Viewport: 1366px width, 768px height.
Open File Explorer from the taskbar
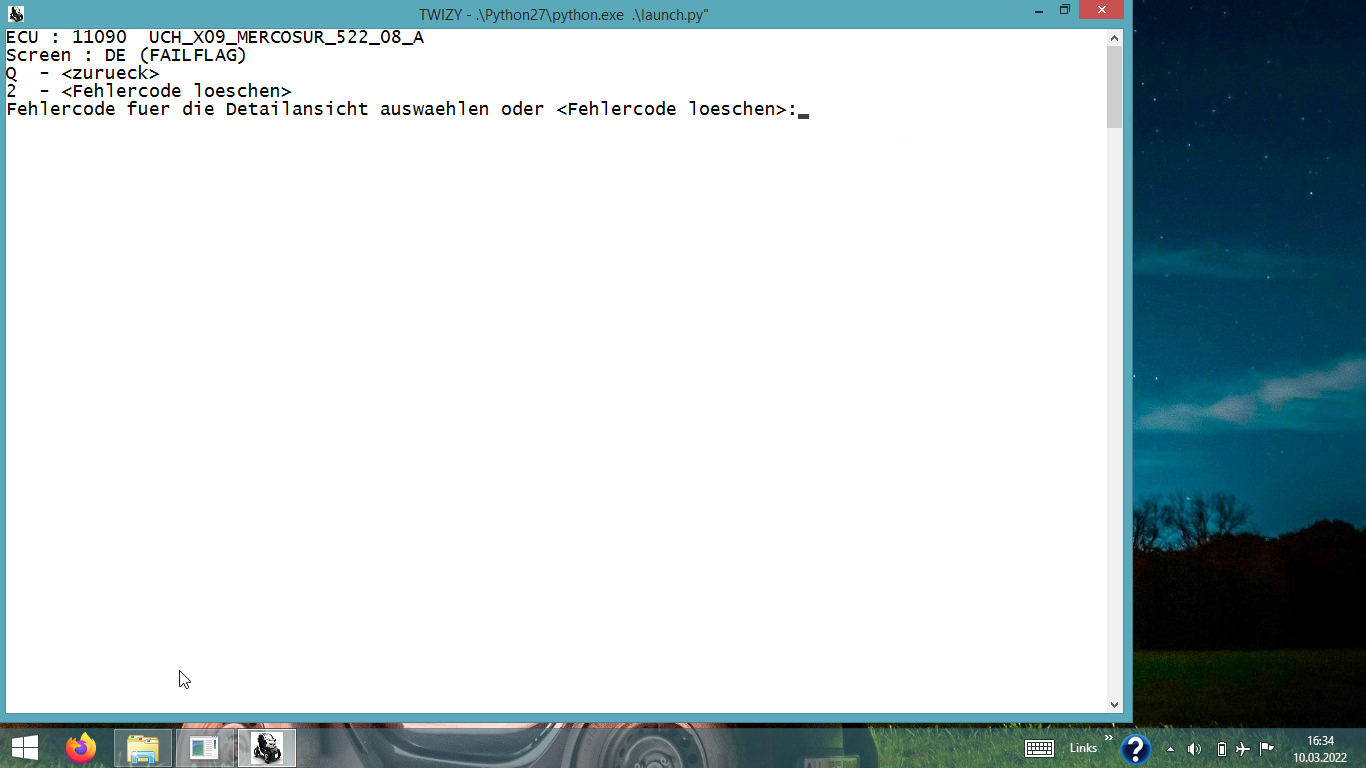(x=143, y=748)
